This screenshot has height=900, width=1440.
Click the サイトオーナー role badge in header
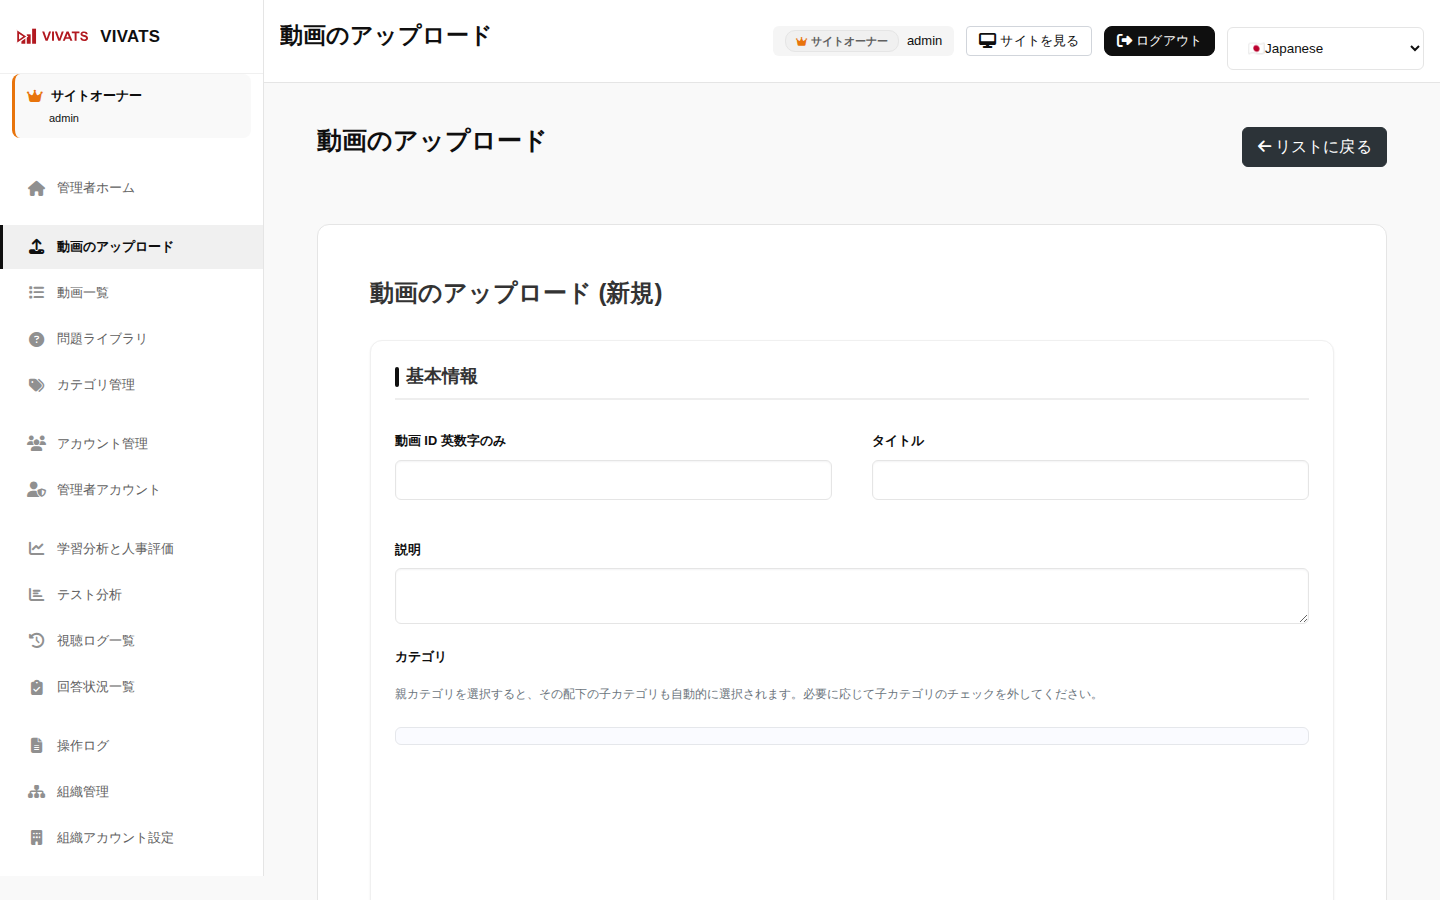(841, 41)
